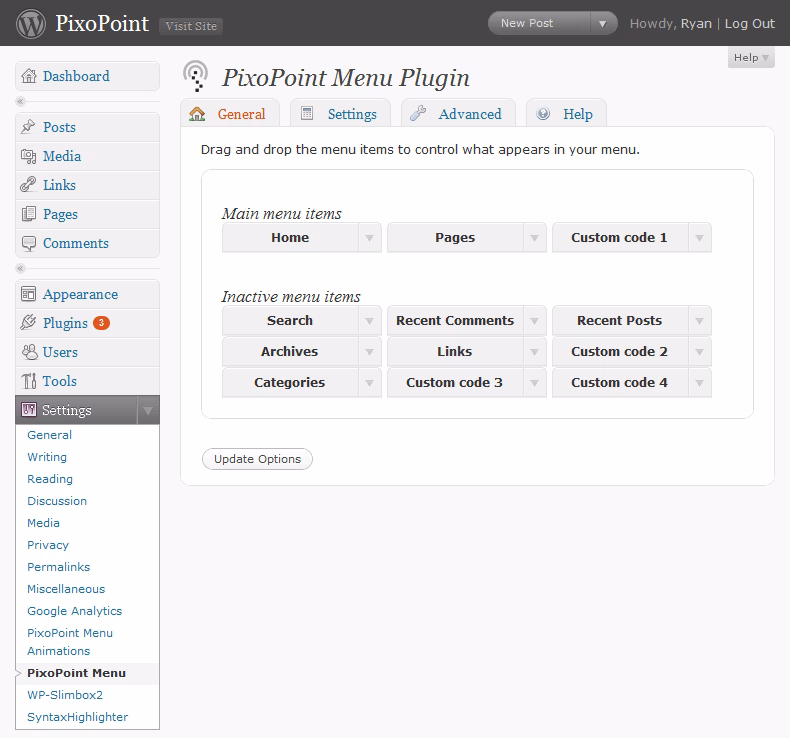Collapse the lower sidebar separator arrow
This screenshot has width=790, height=738.
pyautogui.click(x=20, y=269)
